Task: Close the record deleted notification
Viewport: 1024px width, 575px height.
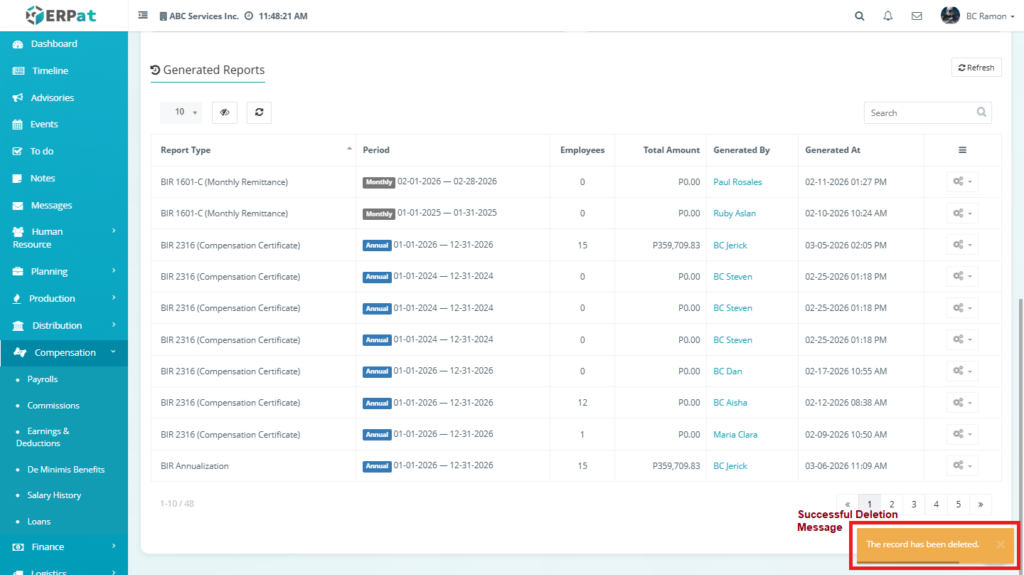Action: click(1000, 544)
